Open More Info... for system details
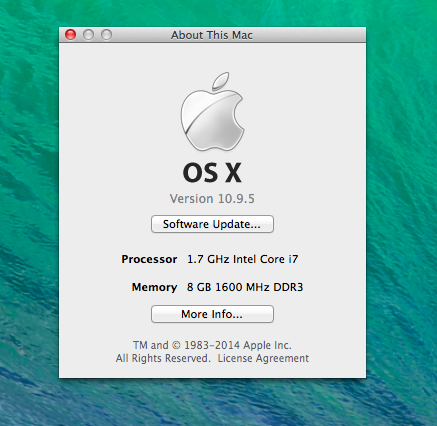 [x=212, y=314]
